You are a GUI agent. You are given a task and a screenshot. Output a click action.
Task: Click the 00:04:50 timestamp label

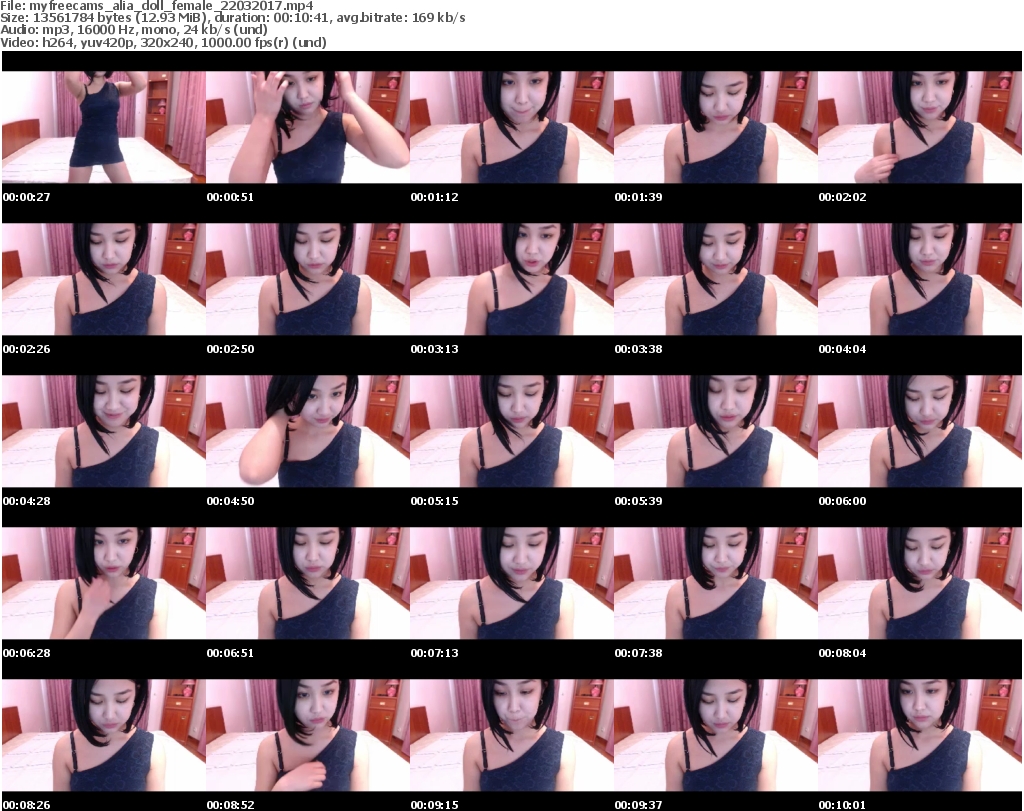tap(231, 501)
